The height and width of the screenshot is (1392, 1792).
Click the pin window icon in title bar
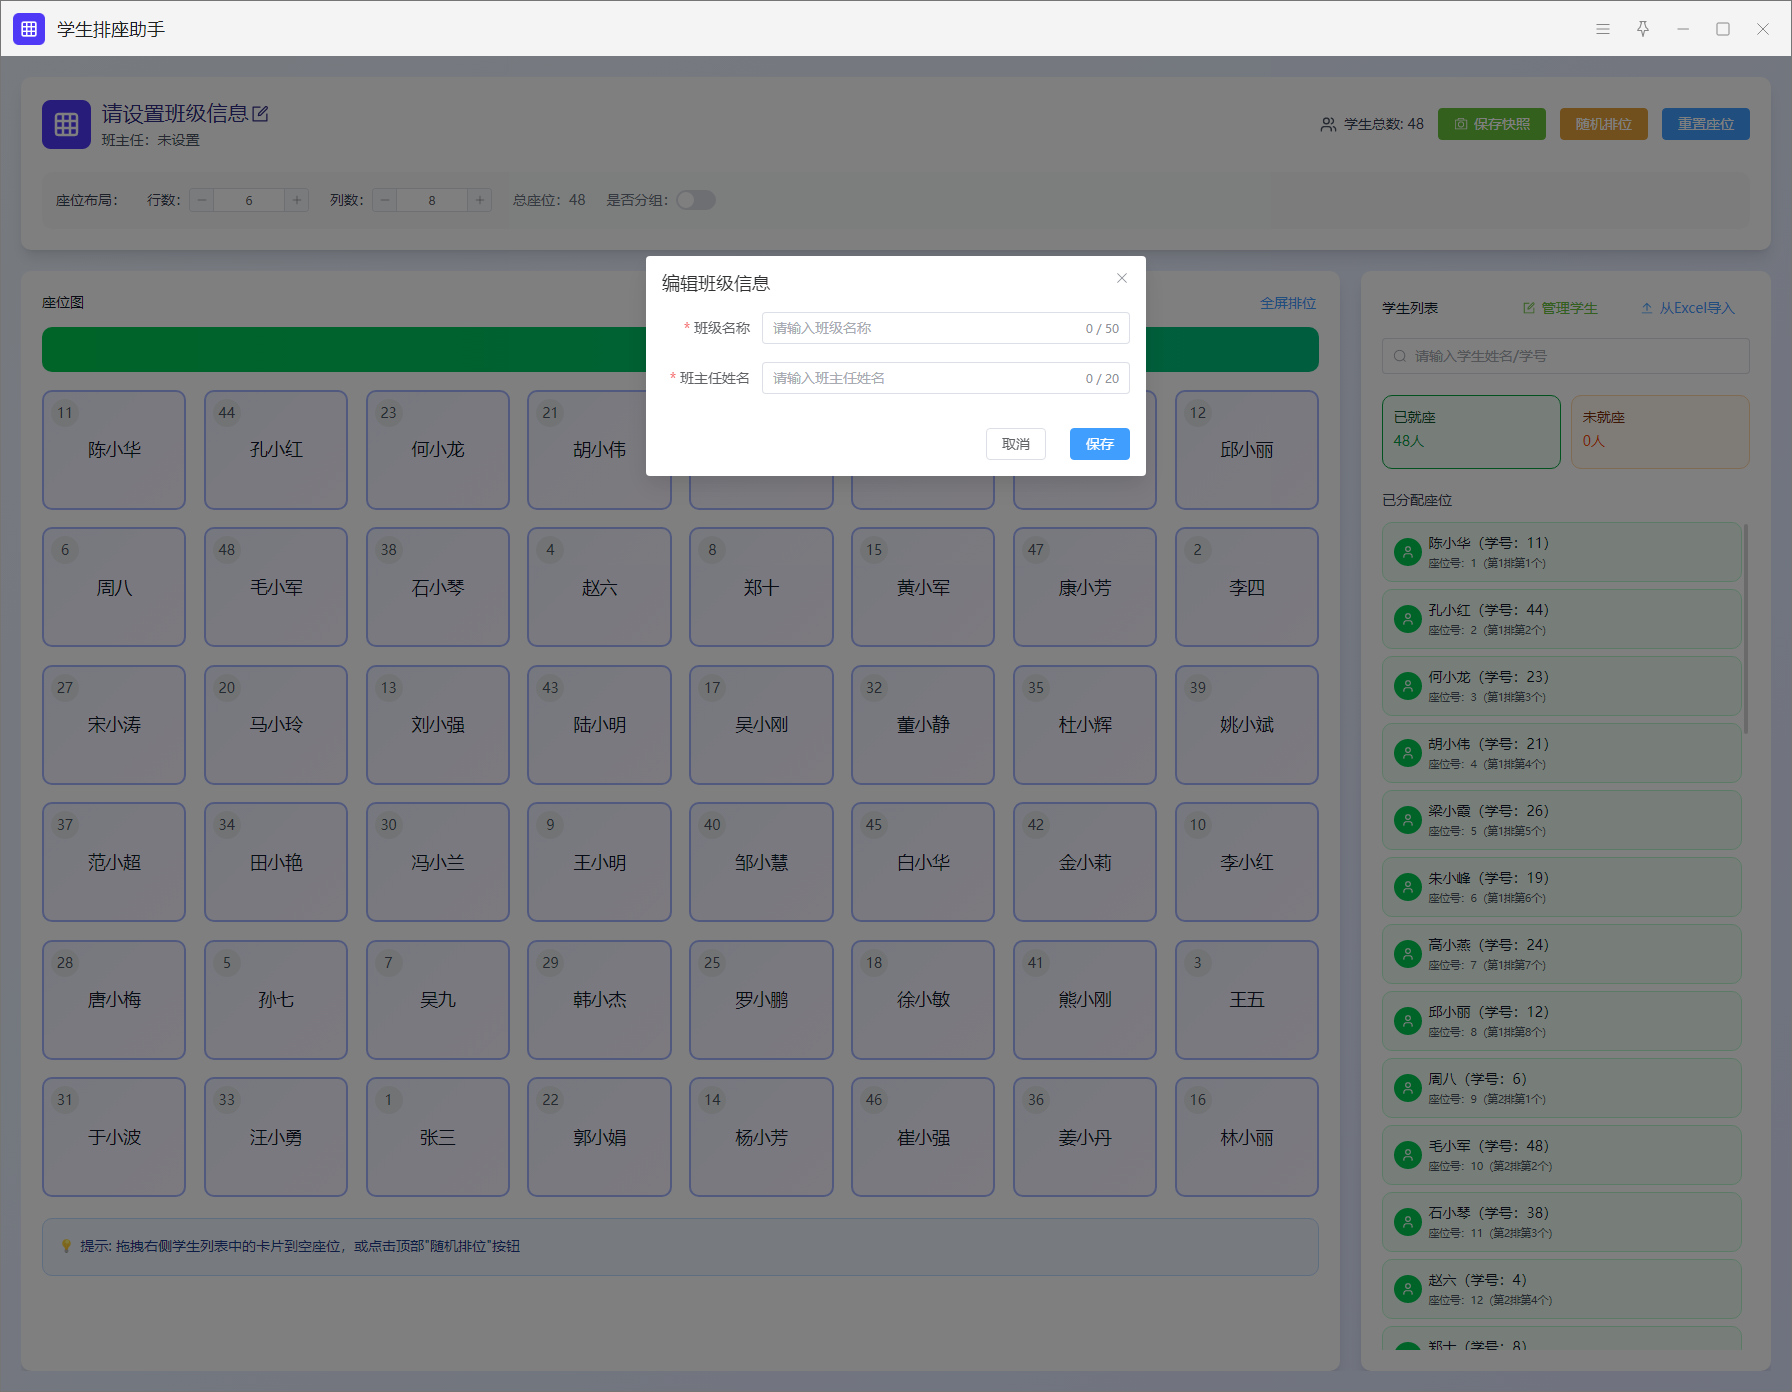(x=1642, y=29)
